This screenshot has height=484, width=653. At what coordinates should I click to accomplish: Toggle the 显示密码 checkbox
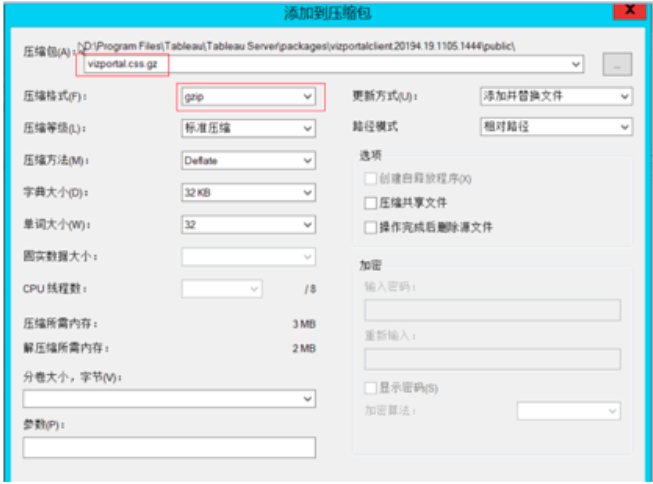pyautogui.click(x=371, y=387)
